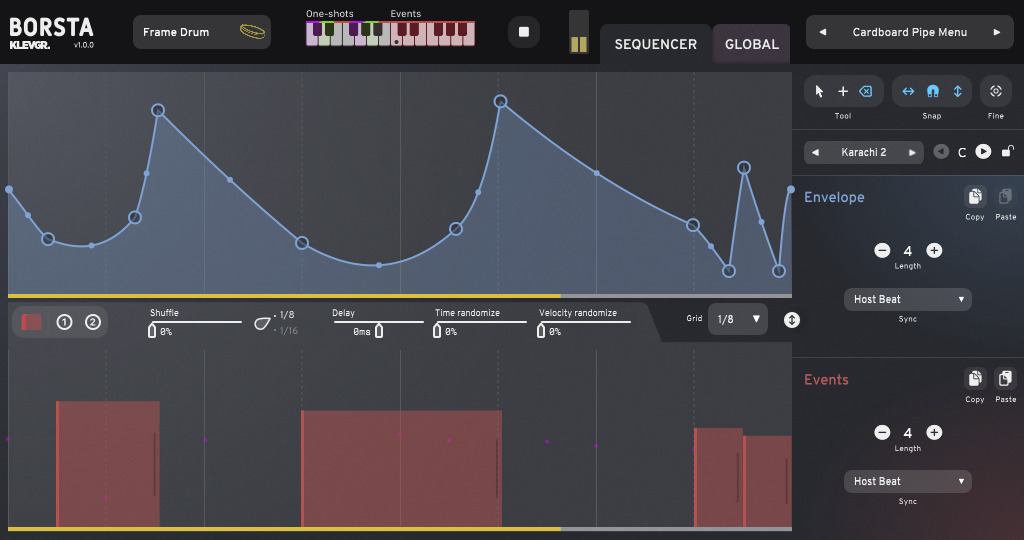The width and height of the screenshot is (1024, 540).
Task: Click the highest envelope point
Action: pyautogui.click(x=500, y=101)
